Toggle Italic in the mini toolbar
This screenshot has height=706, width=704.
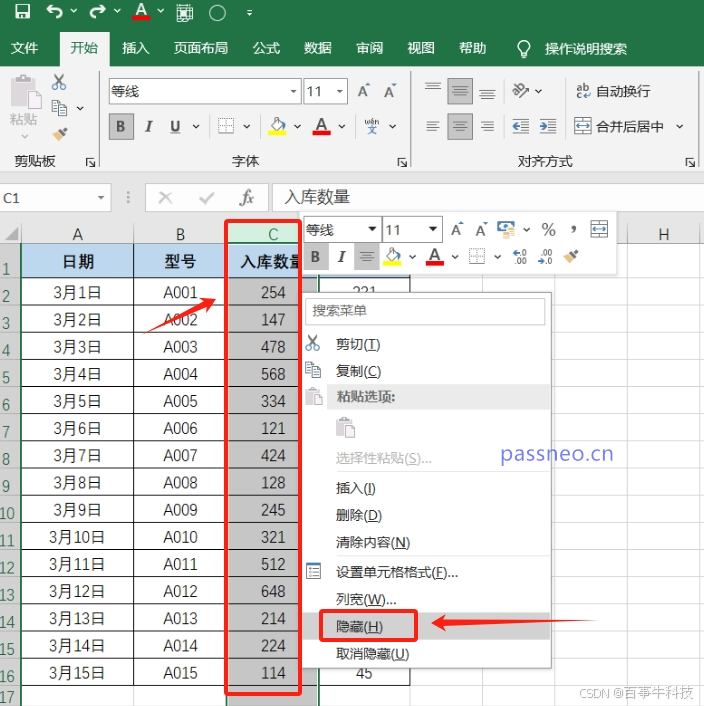(x=342, y=257)
